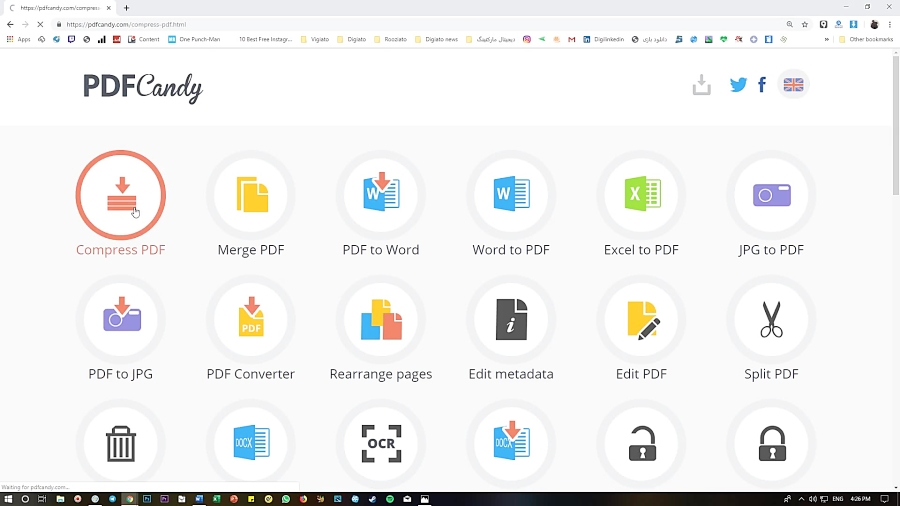Open the One Punch-Man bookmark

194,40
